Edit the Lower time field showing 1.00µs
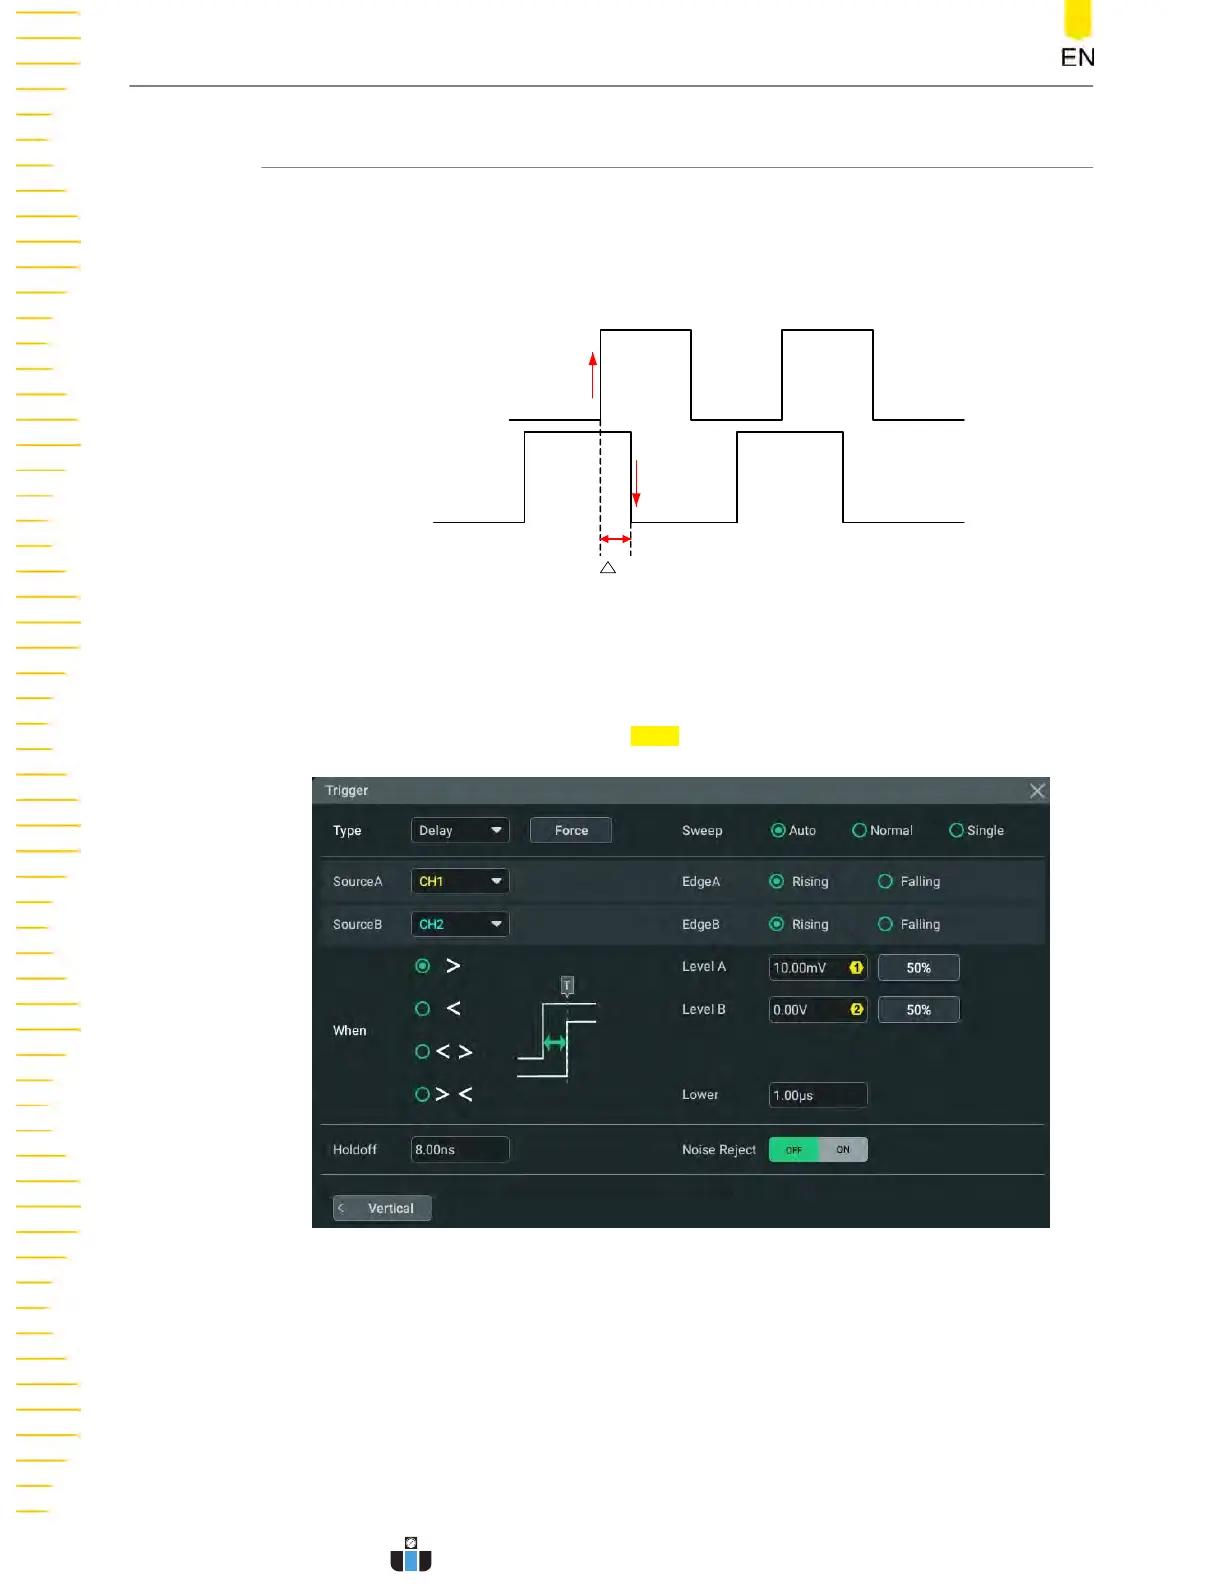 818,1095
